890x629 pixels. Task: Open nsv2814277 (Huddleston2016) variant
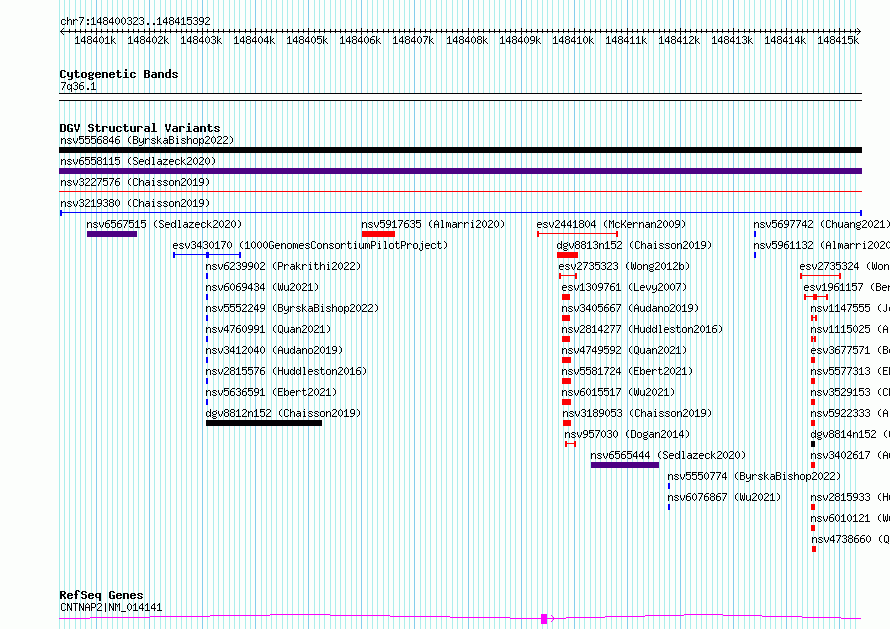(642, 329)
